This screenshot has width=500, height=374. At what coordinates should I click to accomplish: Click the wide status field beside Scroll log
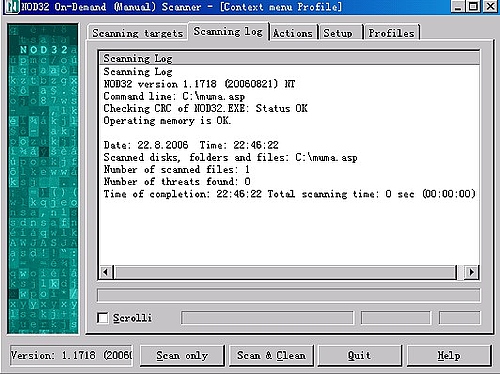click(267, 318)
